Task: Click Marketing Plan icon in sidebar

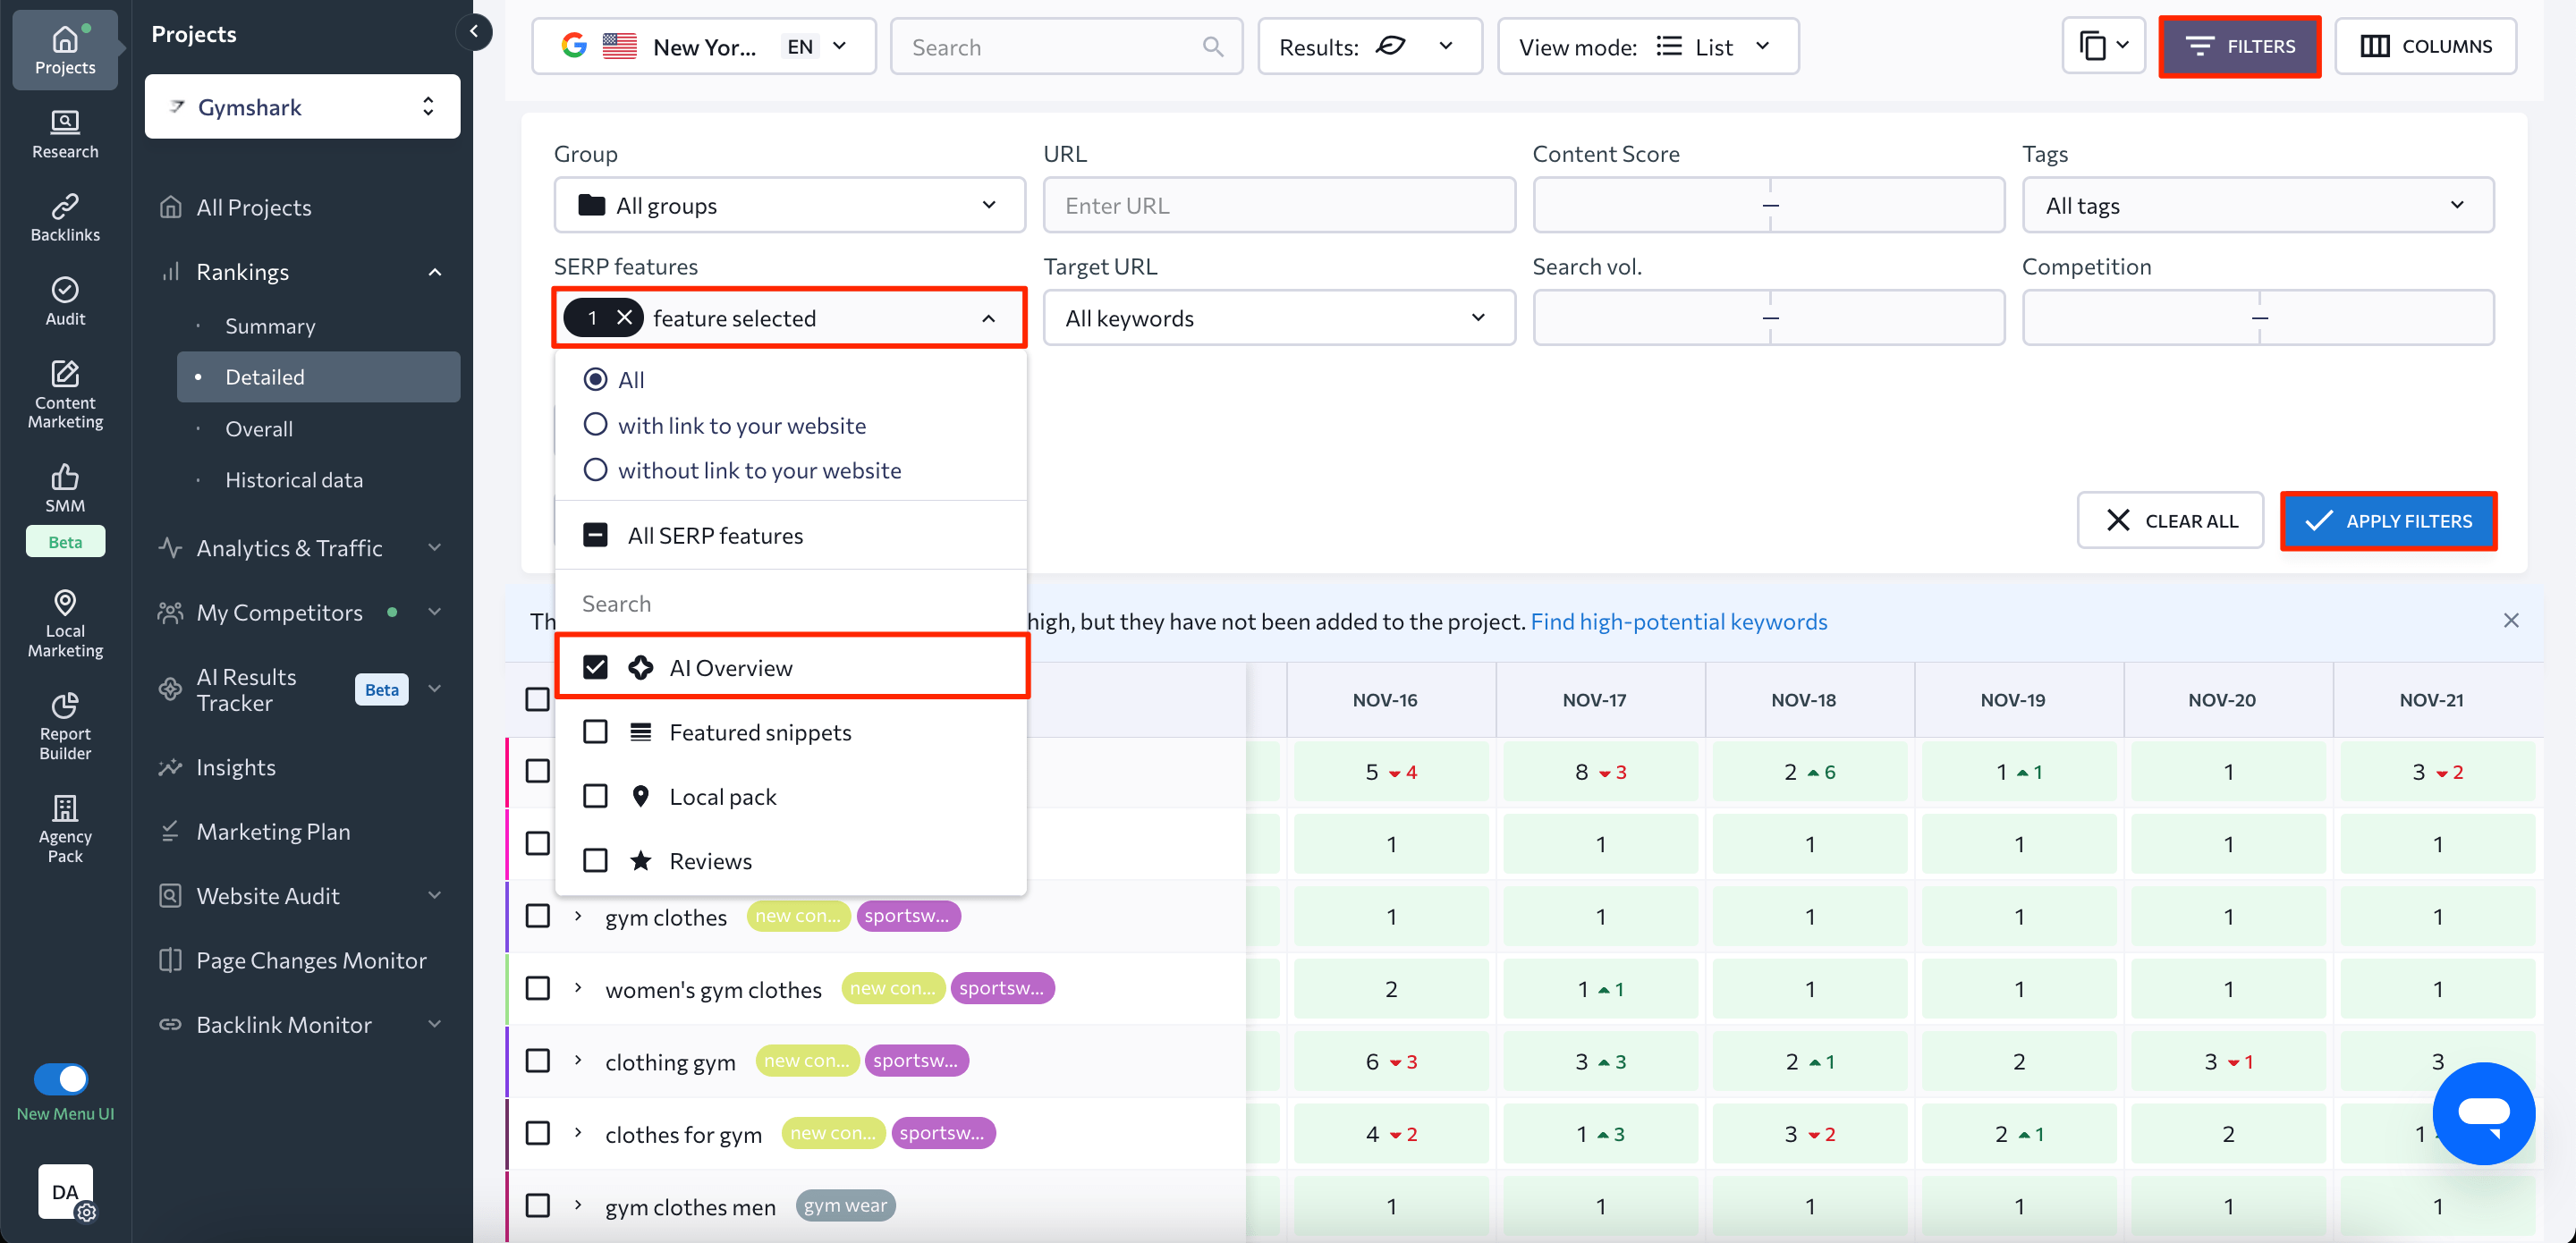Action: point(171,831)
